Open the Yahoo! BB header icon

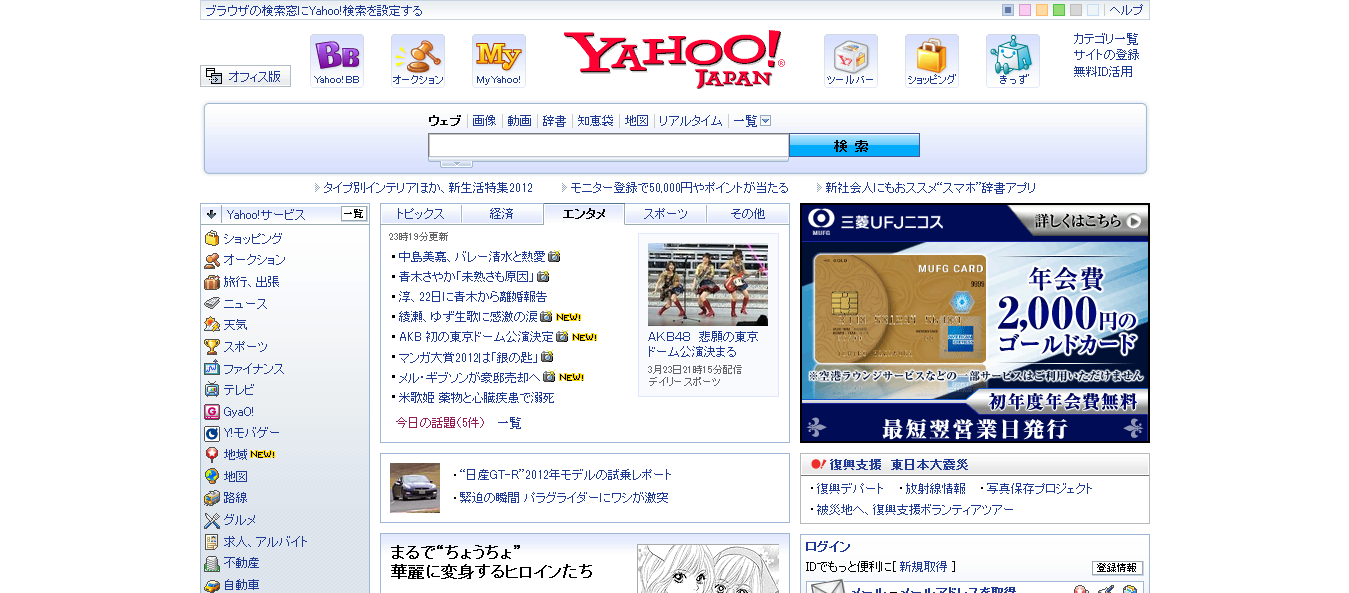click(336, 60)
